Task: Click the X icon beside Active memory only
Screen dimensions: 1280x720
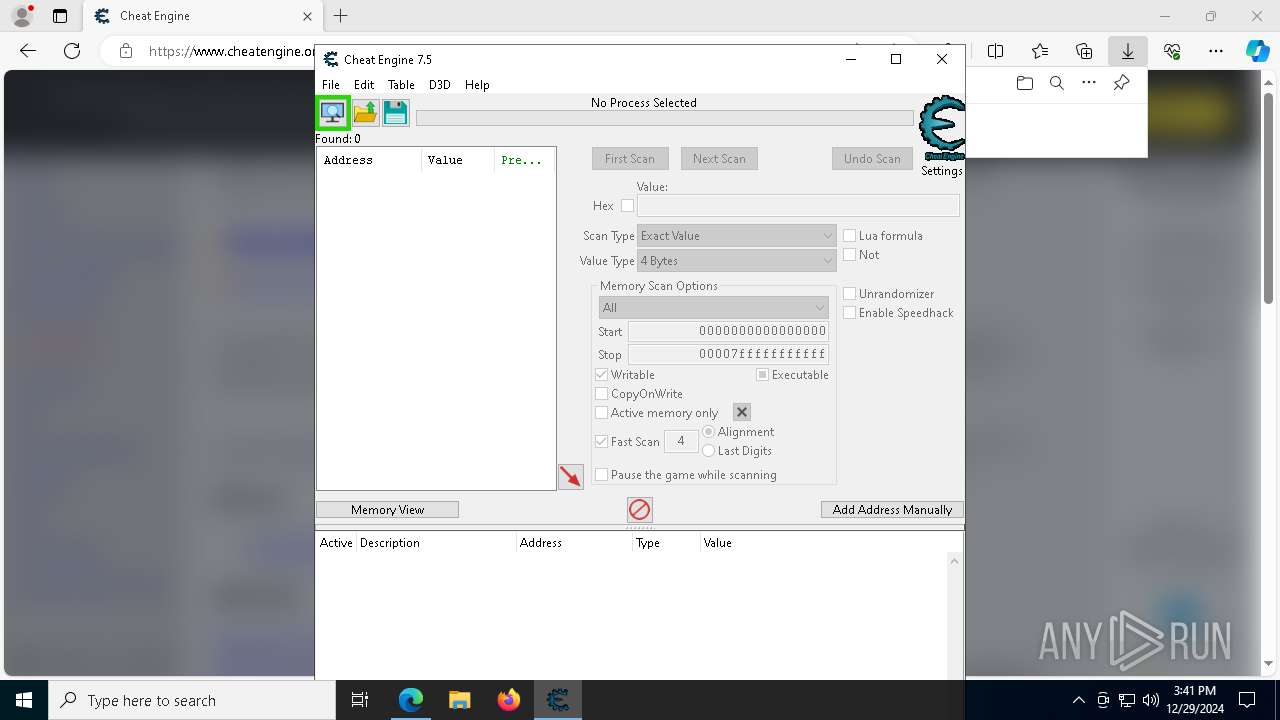Action: point(742,412)
